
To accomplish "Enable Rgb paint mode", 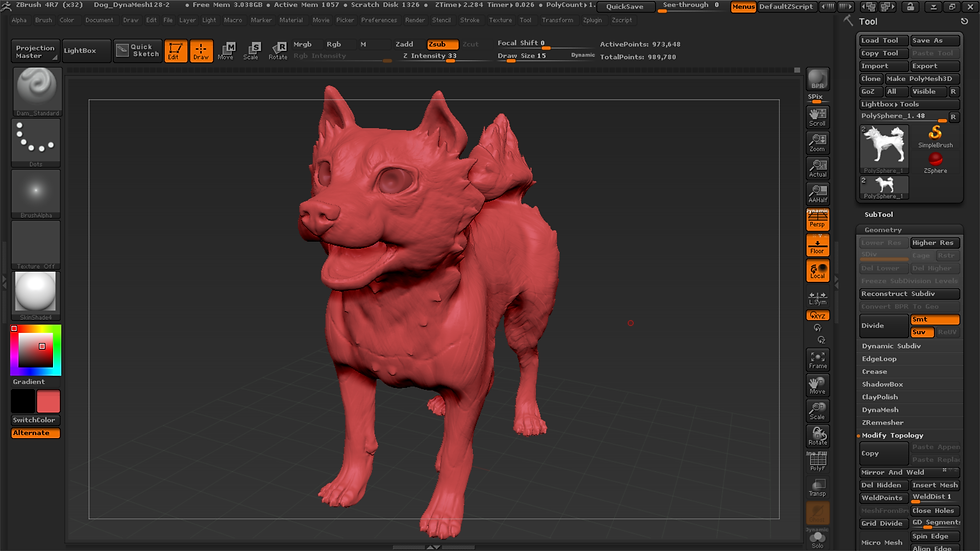I will tap(334, 44).
